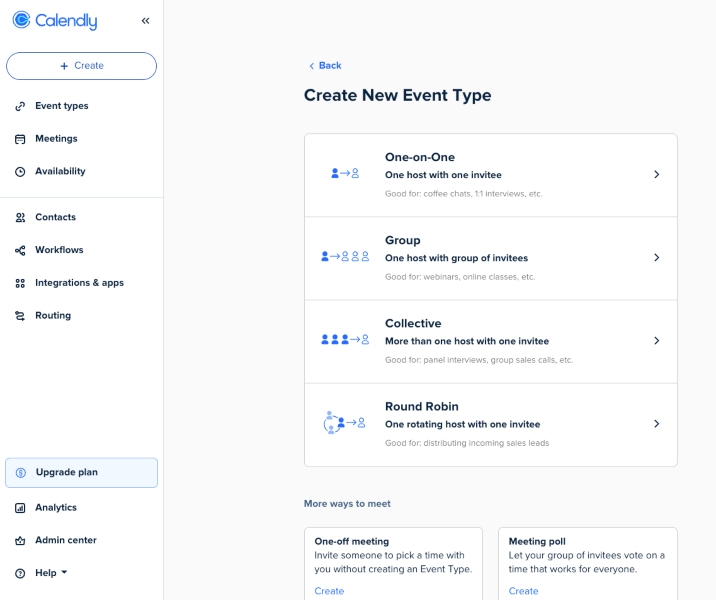Screen dimensions: 716x600
Task: Click 'One host with one invitee' text
Action: click(x=443, y=175)
